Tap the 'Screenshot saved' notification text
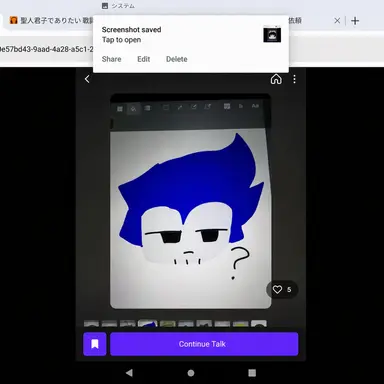The height and width of the screenshot is (384, 384). (x=131, y=30)
